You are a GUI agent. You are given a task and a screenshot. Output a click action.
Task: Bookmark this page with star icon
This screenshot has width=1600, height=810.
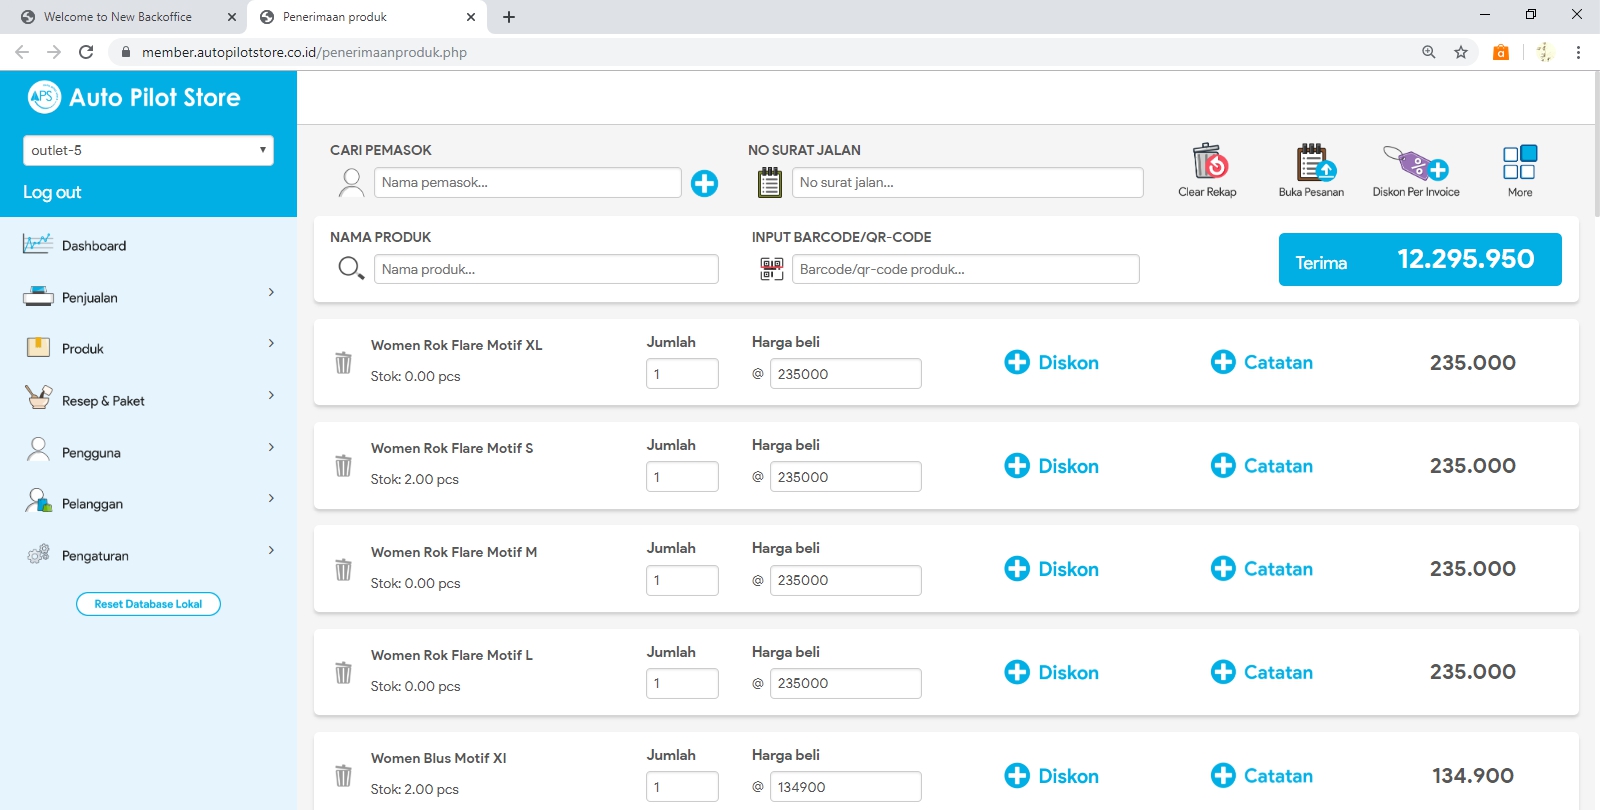[1461, 52]
